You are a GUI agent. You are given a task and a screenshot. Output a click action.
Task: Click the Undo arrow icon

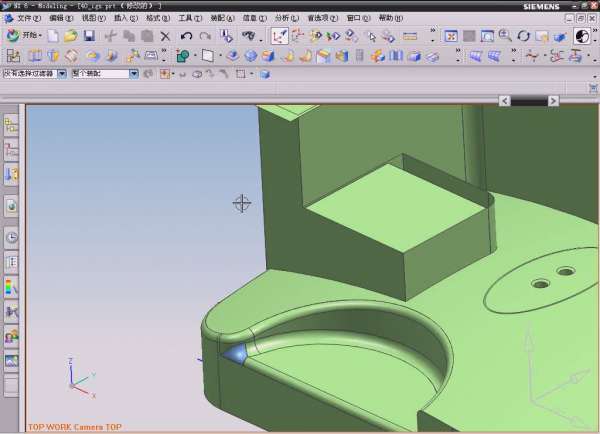[186, 36]
